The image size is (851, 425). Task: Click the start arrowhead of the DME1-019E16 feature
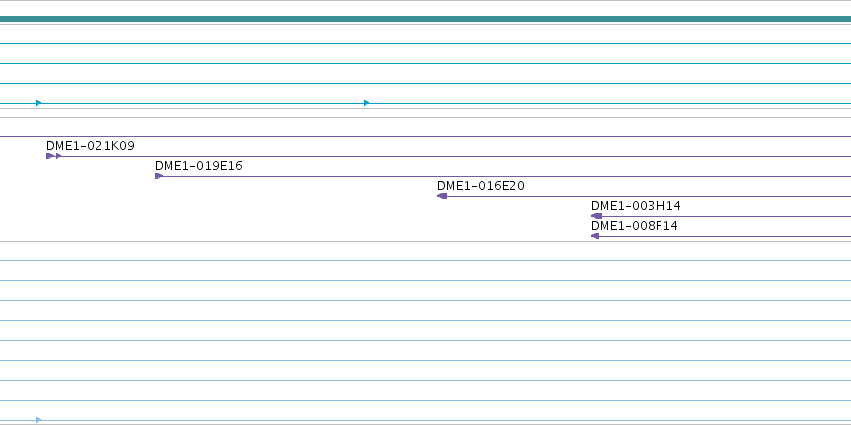click(159, 176)
